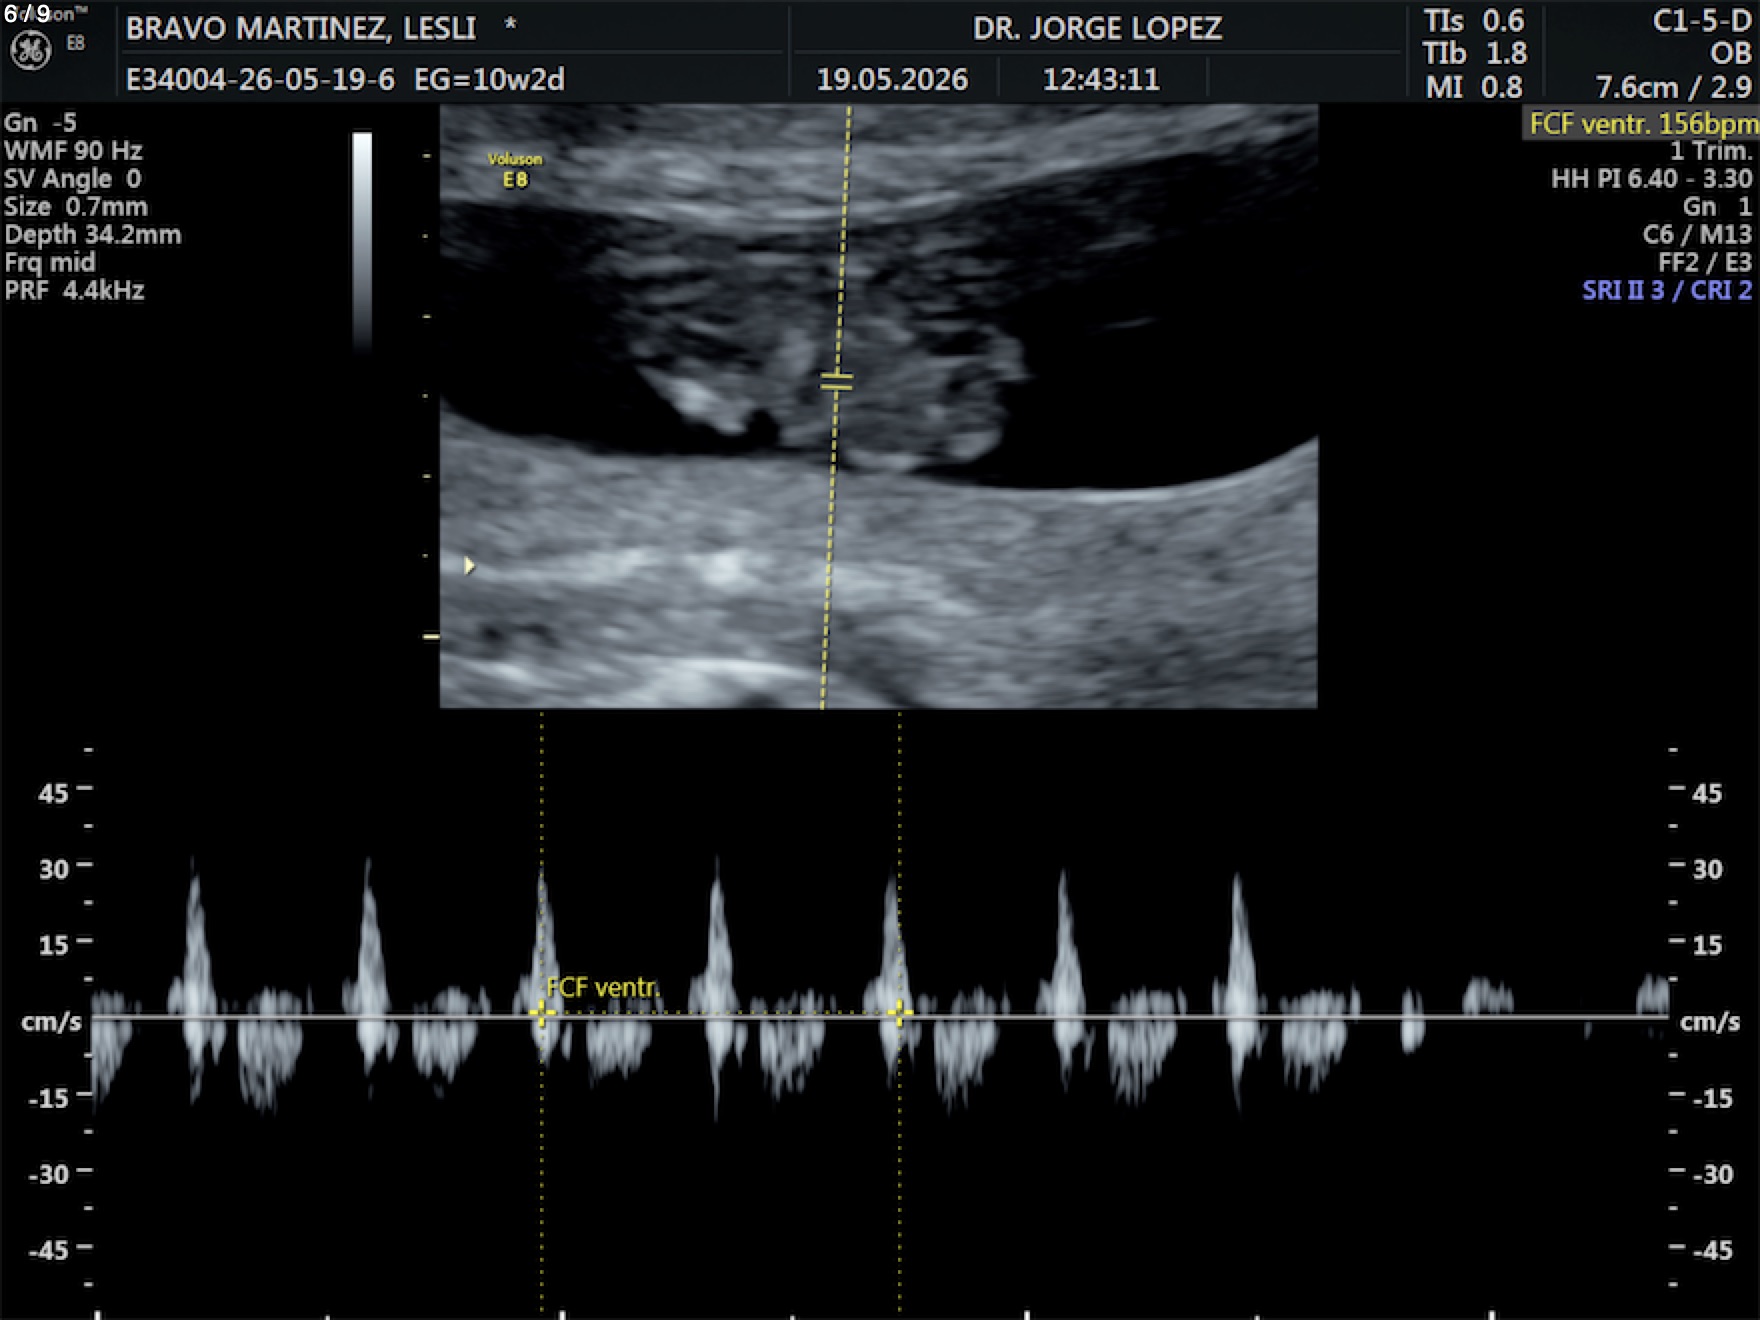The height and width of the screenshot is (1320, 1760).
Task: Click the grayscale map bar
Action: [x=362, y=238]
